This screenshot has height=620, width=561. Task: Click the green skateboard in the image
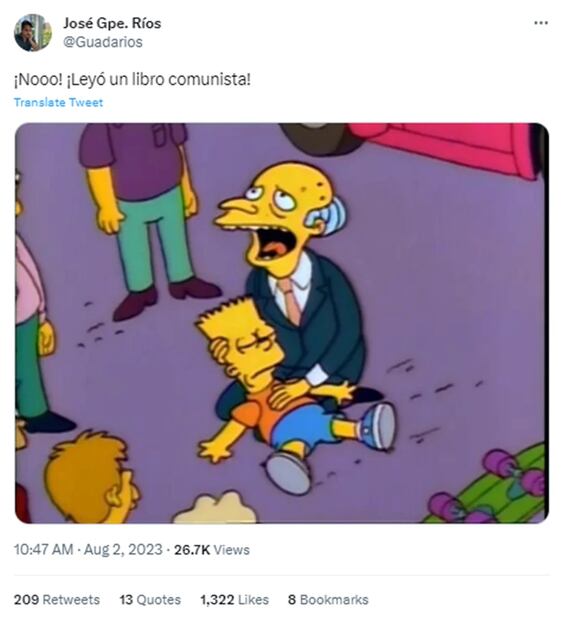[488, 488]
